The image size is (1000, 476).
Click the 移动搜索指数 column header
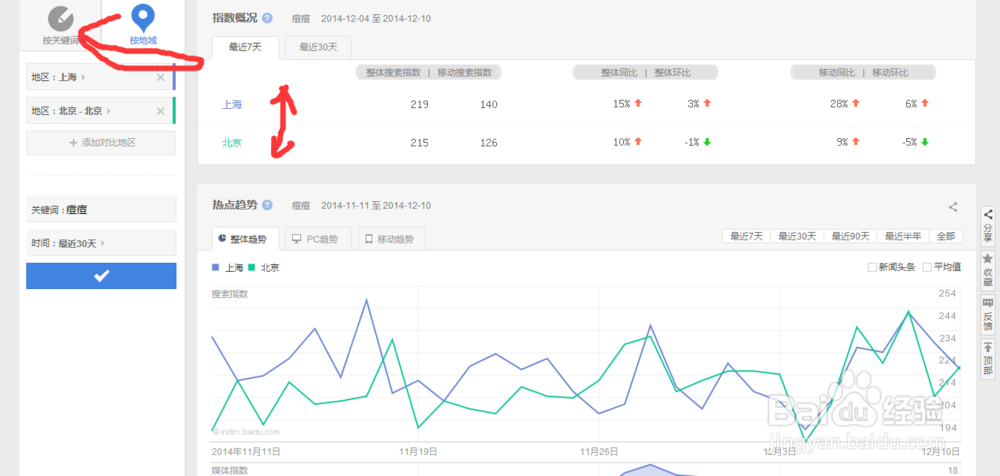(465, 72)
